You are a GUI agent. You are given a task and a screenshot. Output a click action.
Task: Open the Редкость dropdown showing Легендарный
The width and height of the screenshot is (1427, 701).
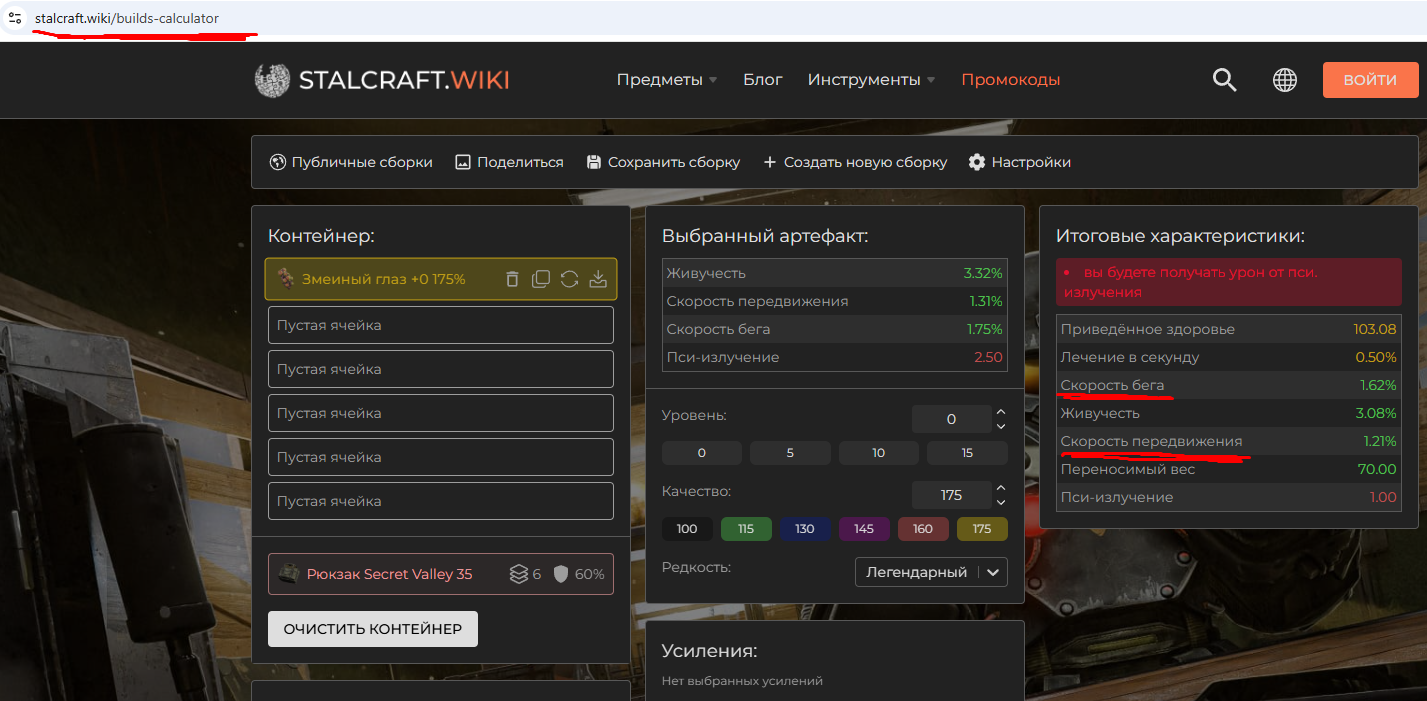tap(930, 572)
